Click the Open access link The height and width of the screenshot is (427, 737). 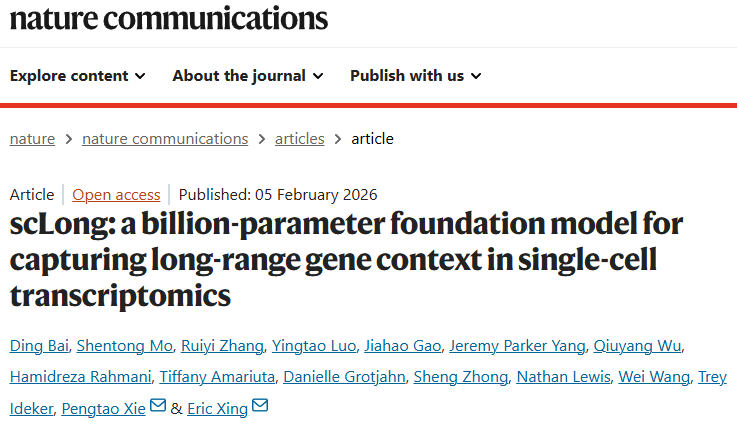click(116, 194)
